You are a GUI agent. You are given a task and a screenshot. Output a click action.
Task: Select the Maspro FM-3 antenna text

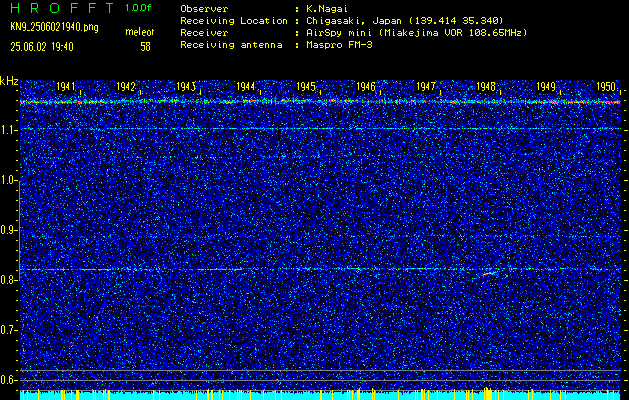coord(339,45)
